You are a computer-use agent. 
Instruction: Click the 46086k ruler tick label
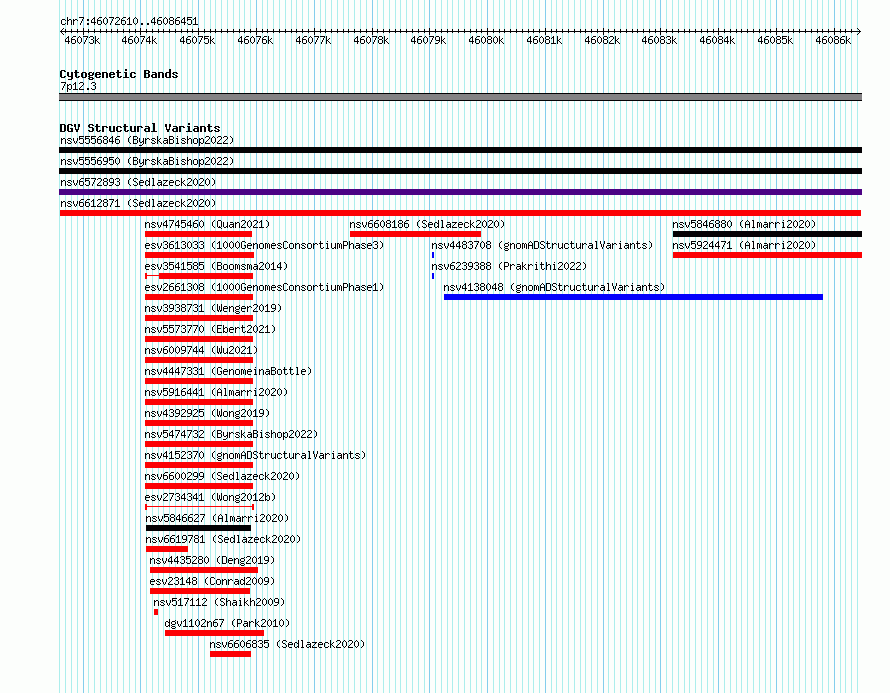833,40
